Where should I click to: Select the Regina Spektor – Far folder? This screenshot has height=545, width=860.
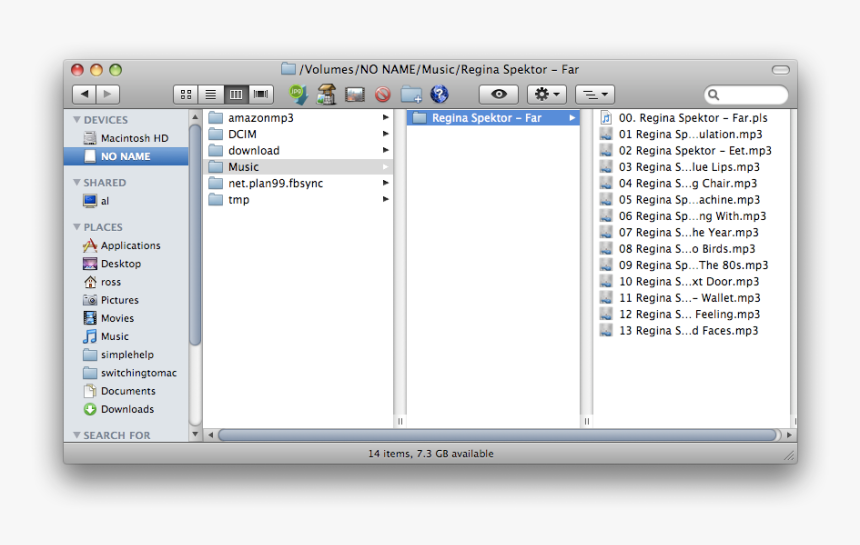pos(493,118)
